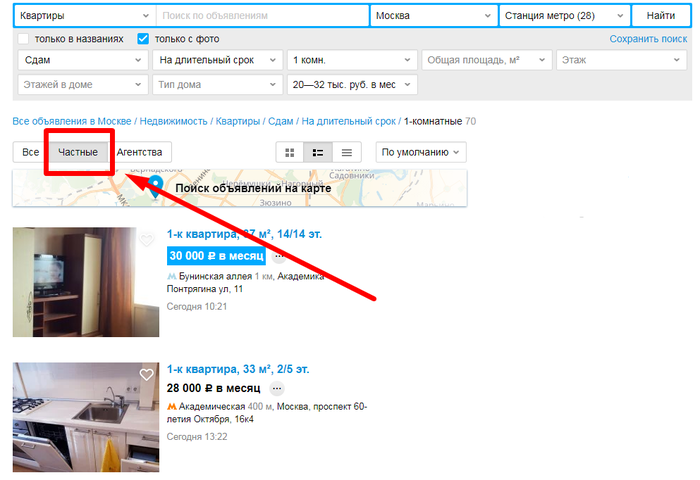Expand the 'По умолчанию' sort dropdown
Screen dimensions: 700x480
pyautogui.click(x=421, y=153)
